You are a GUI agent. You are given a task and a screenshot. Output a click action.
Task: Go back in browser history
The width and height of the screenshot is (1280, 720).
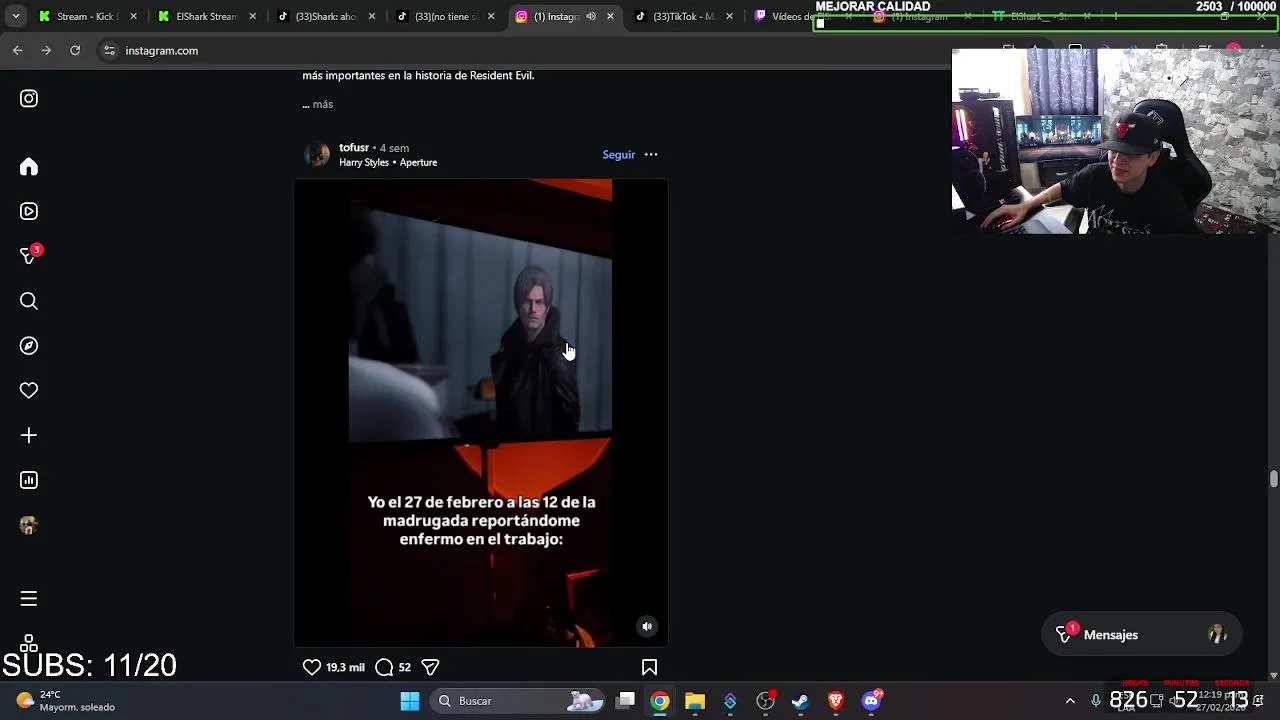[x=18, y=50]
